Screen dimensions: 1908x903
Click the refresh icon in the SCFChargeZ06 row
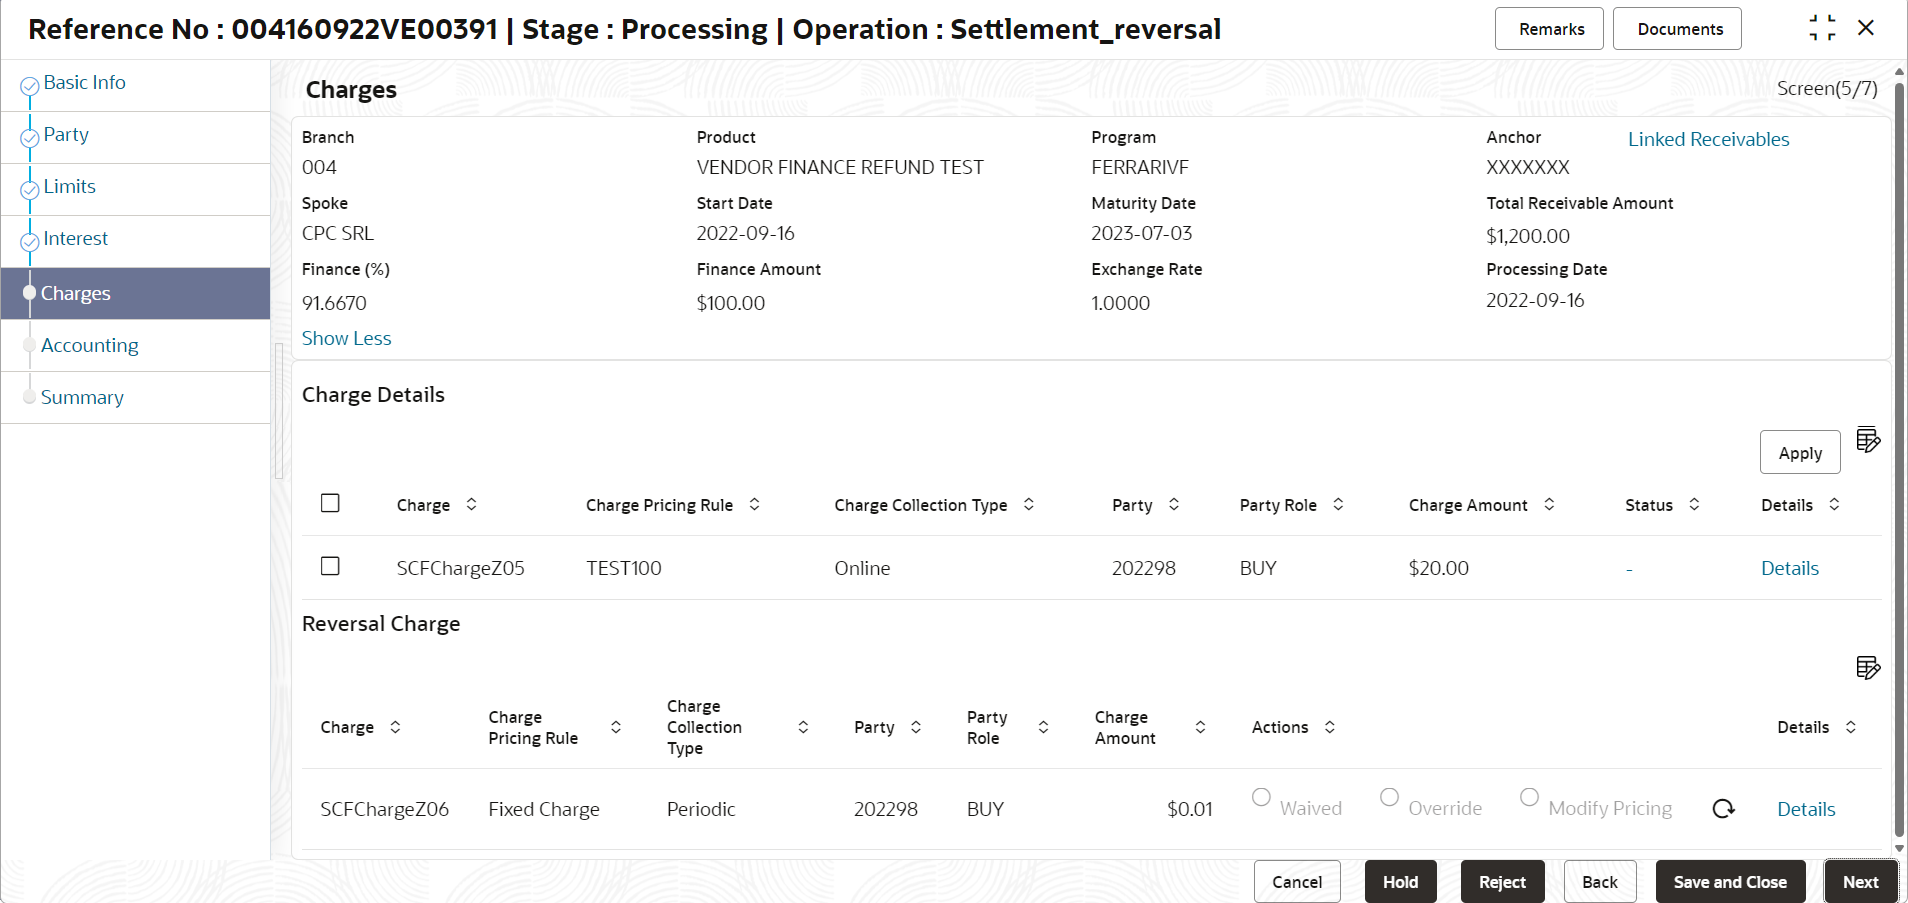(x=1723, y=809)
